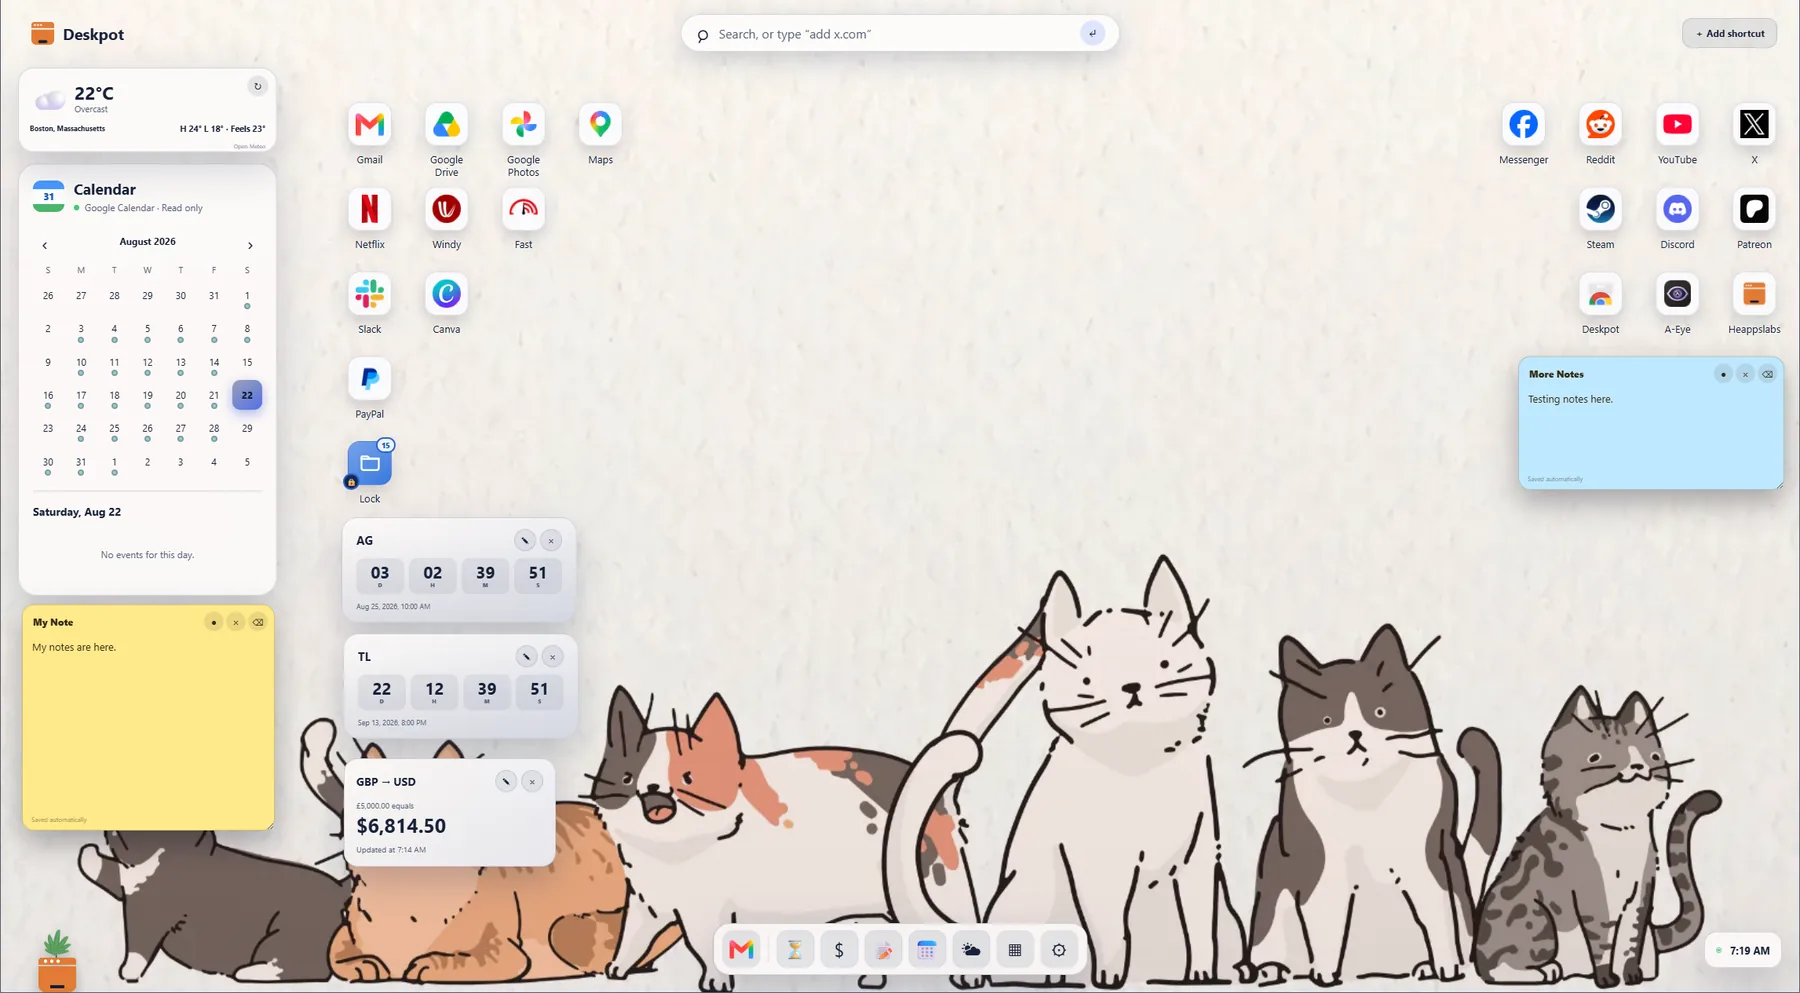
Task: Open the Gmail shortcut
Action: (370, 125)
